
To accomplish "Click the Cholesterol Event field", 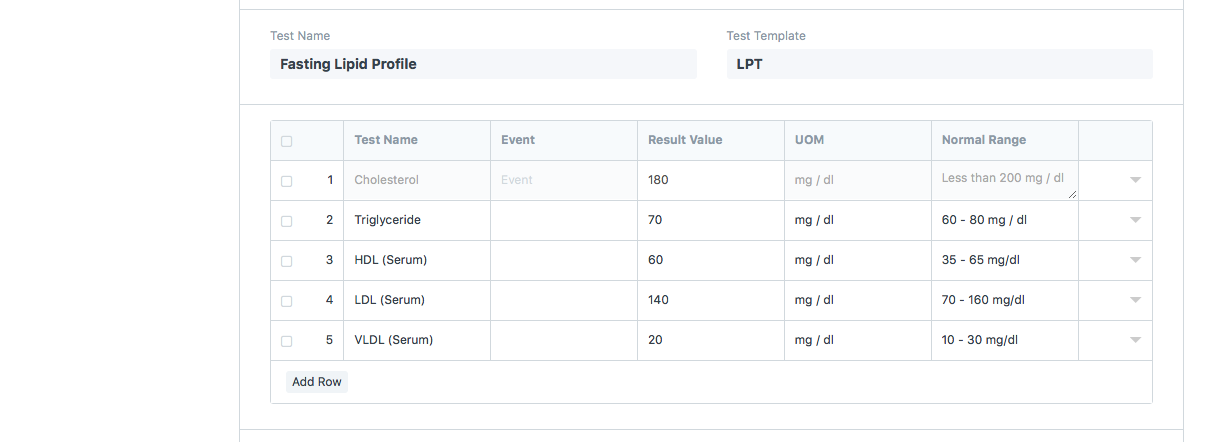I will [x=563, y=180].
